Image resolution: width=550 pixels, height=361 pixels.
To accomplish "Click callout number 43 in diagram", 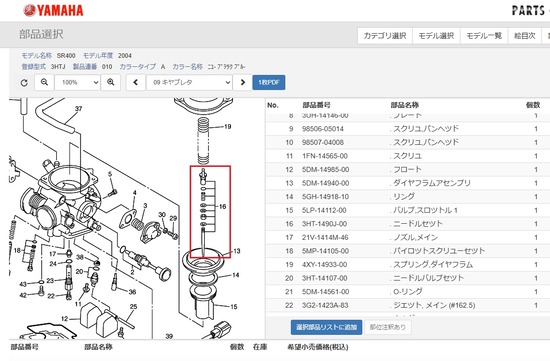I will (x=23, y=284).
